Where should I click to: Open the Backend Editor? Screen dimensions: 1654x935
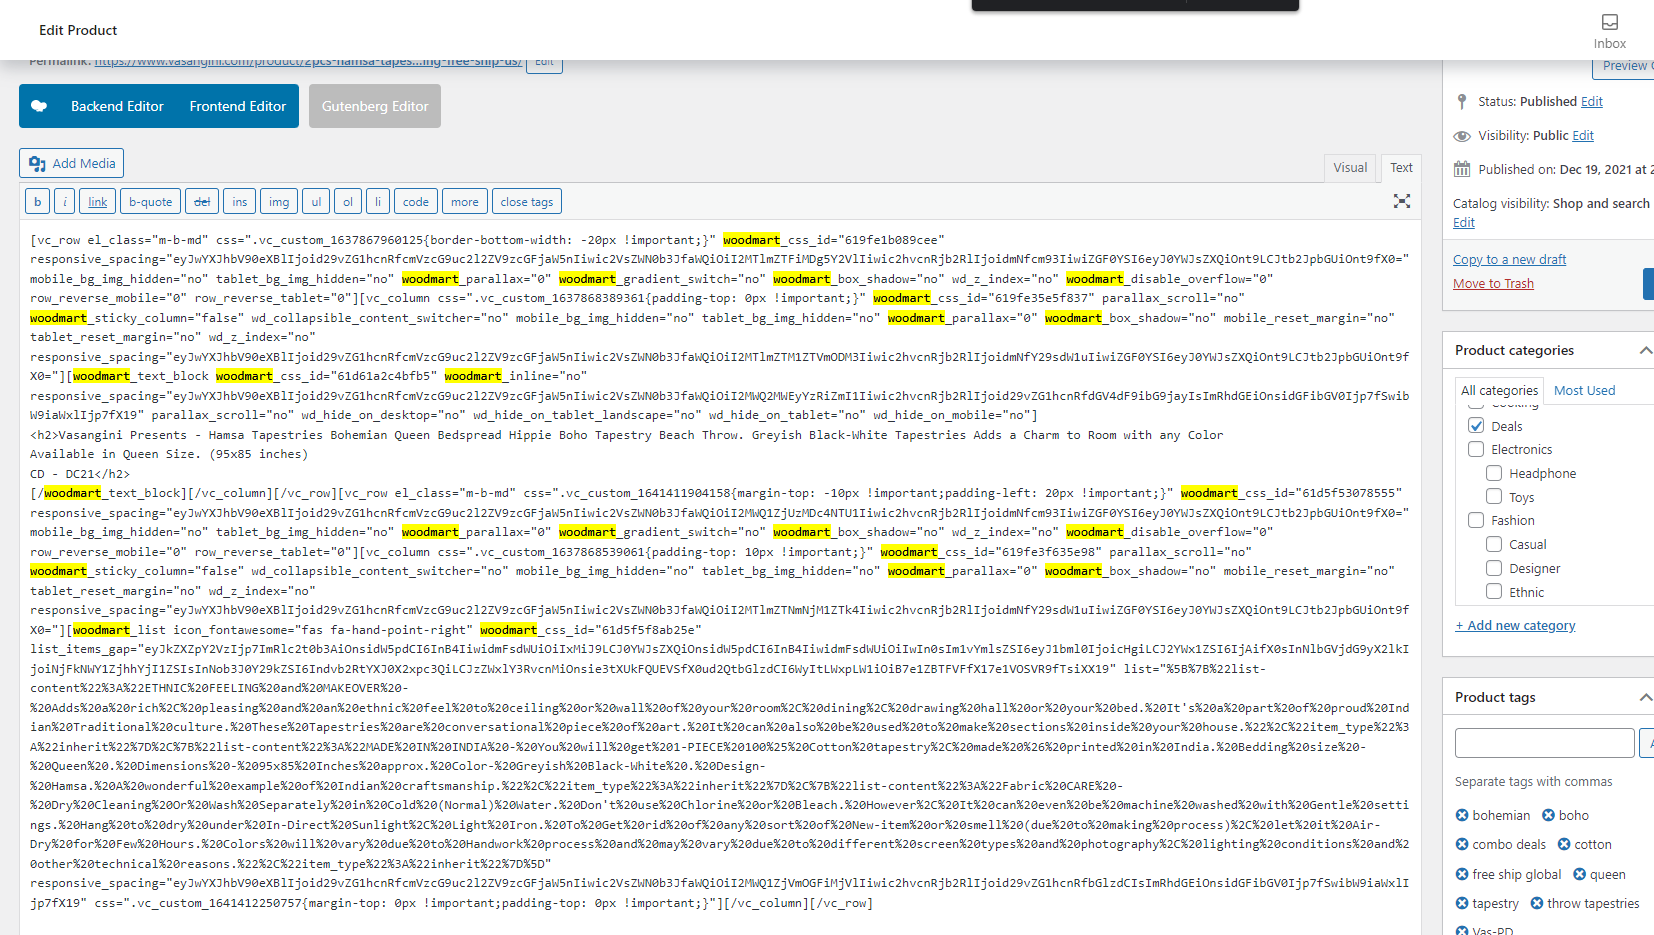tap(117, 106)
